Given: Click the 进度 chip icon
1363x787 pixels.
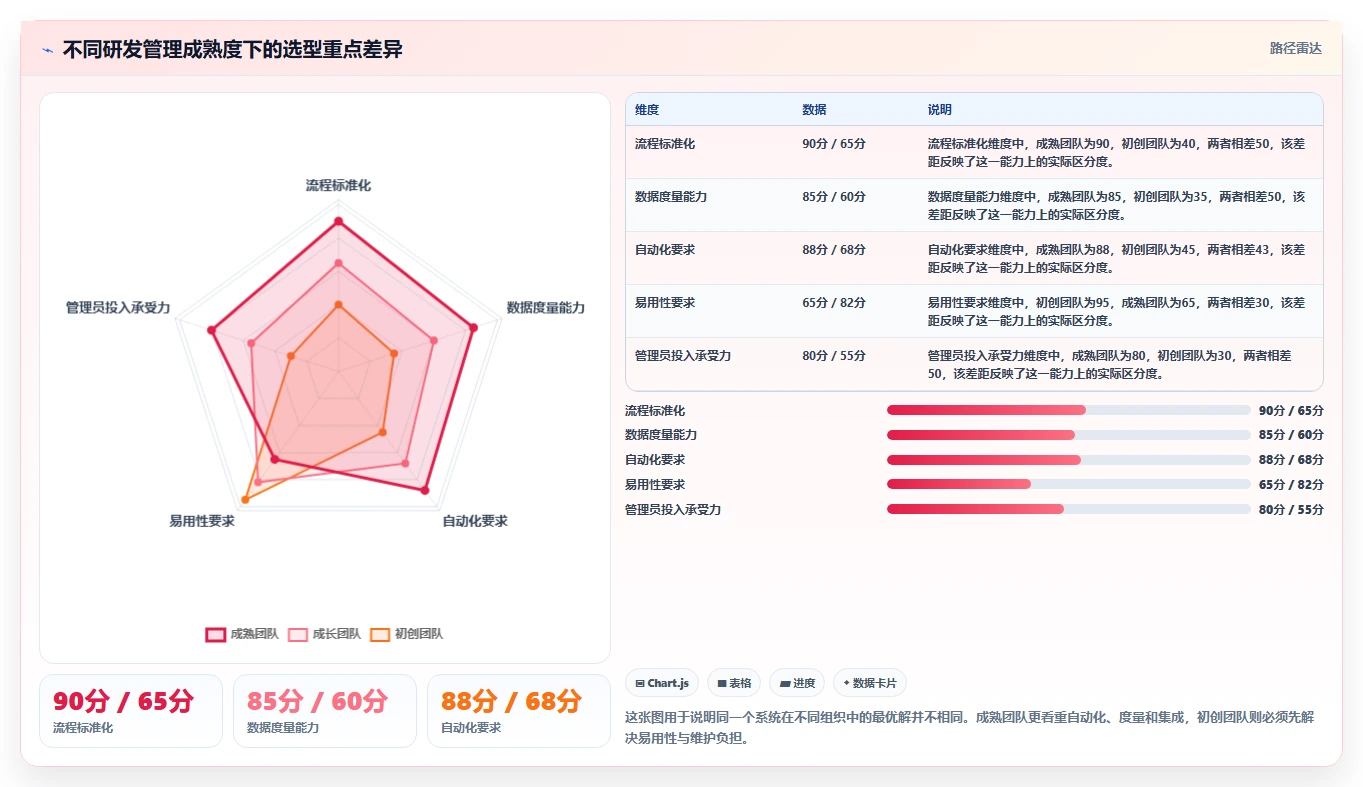Looking at the screenshot, I should point(785,684).
